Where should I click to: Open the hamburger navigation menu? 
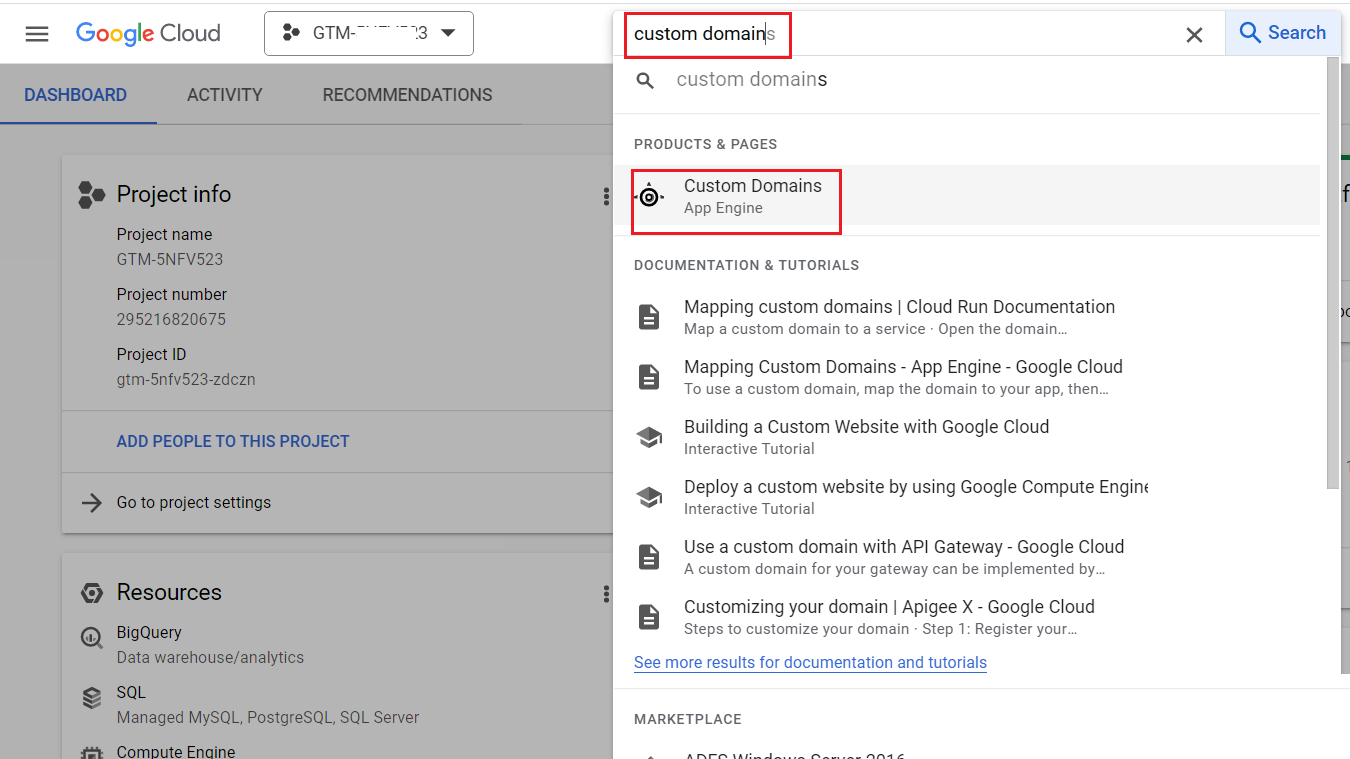pos(37,33)
